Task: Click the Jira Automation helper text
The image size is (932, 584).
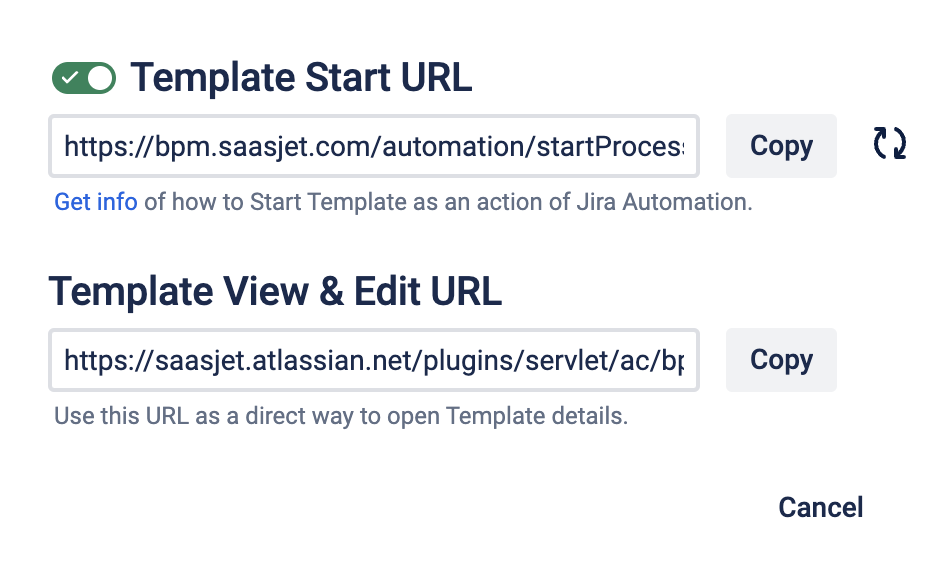Action: pyautogui.click(x=448, y=203)
